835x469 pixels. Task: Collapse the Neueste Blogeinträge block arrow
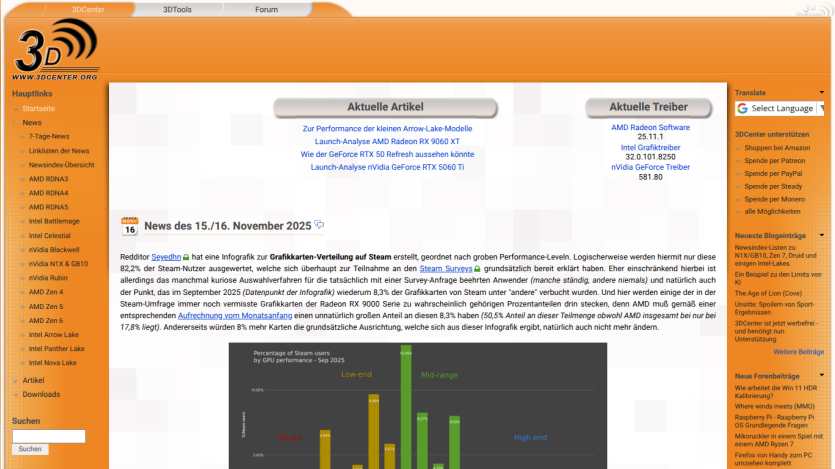[822, 235]
